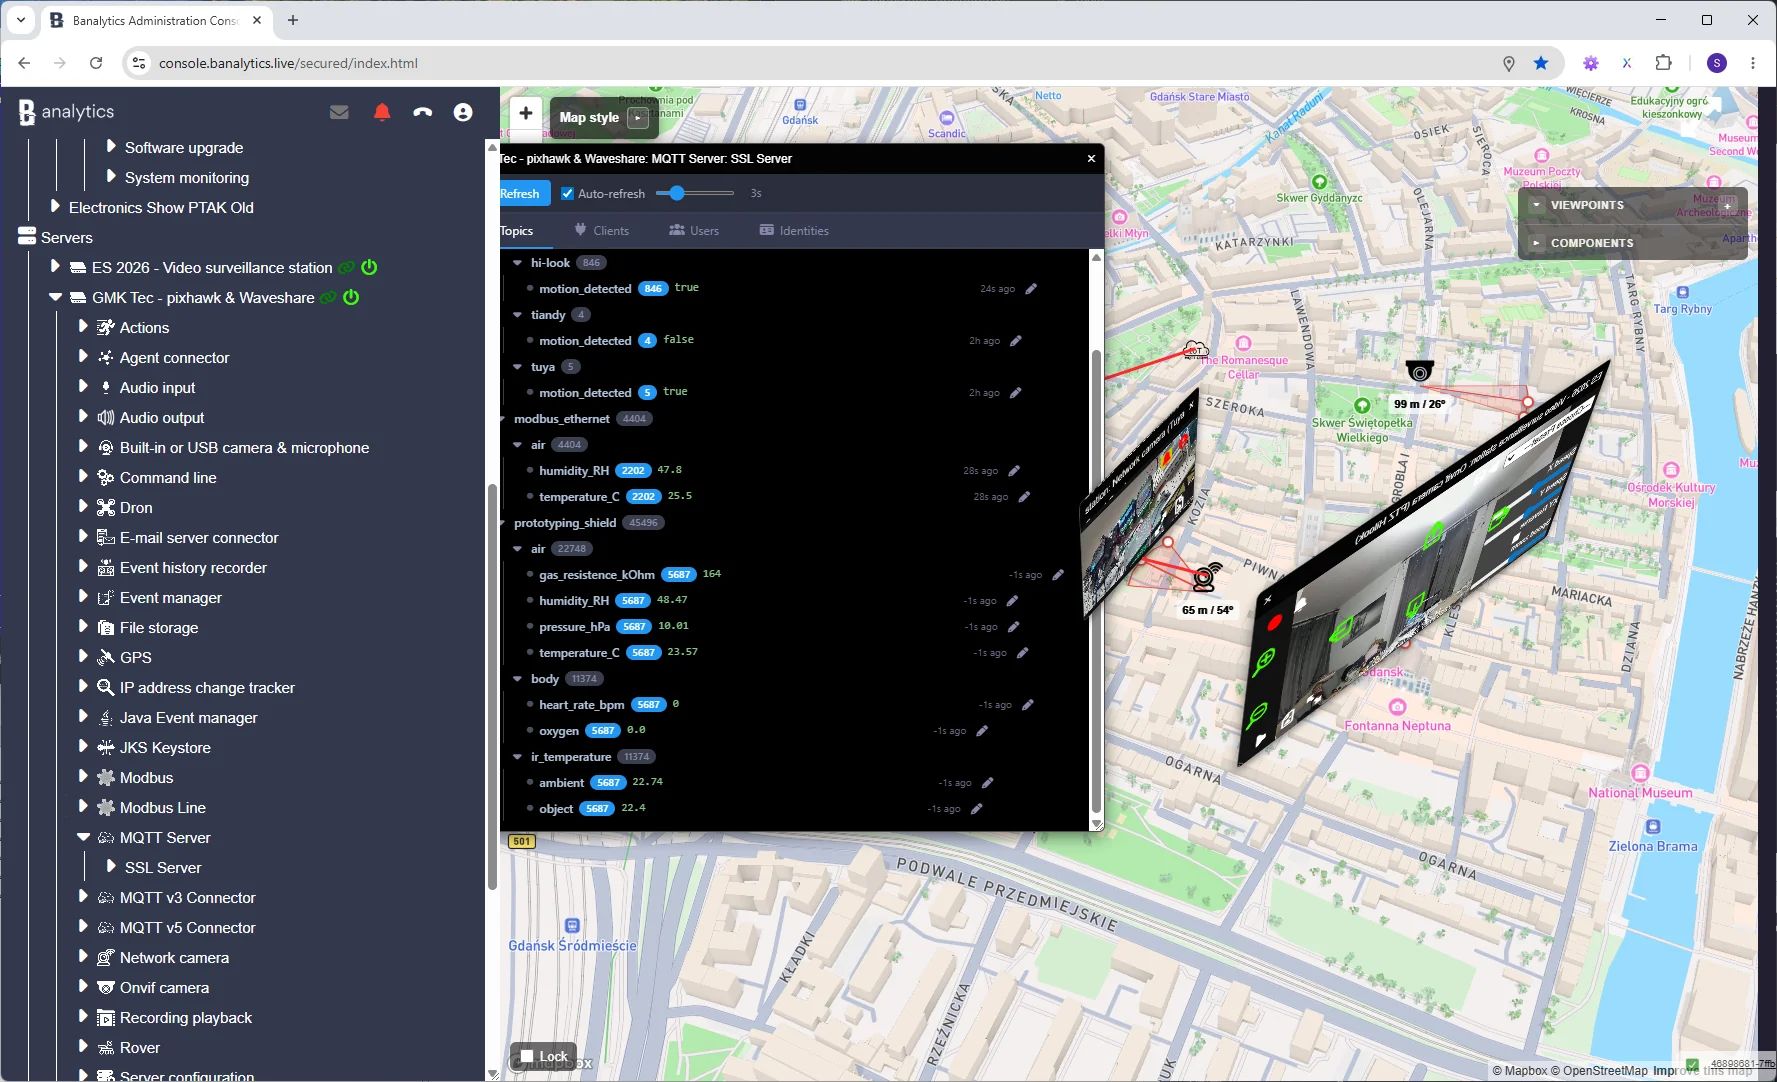Click the IoT cloud marker on map
The width and height of the screenshot is (1777, 1082).
point(1195,350)
